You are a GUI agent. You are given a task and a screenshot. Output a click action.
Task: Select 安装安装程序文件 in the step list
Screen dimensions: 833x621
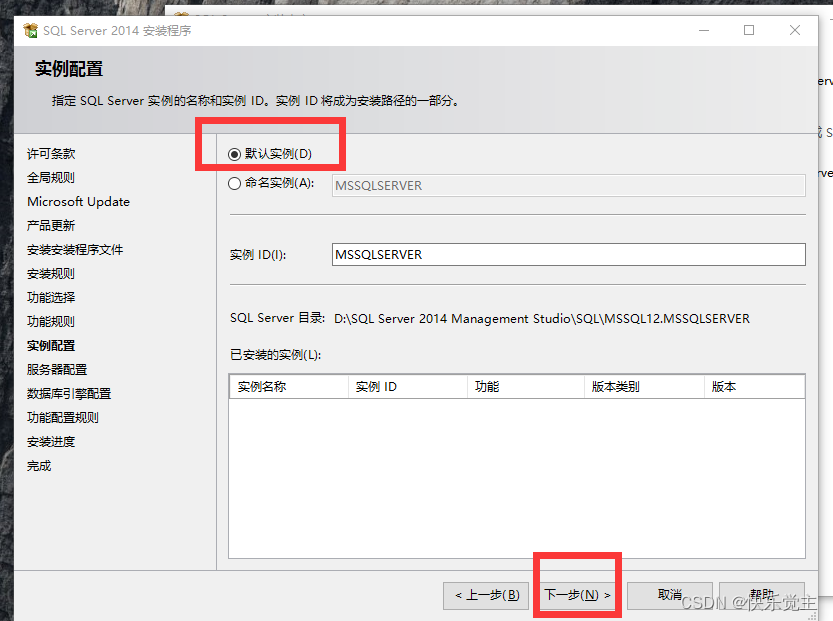click(75, 250)
